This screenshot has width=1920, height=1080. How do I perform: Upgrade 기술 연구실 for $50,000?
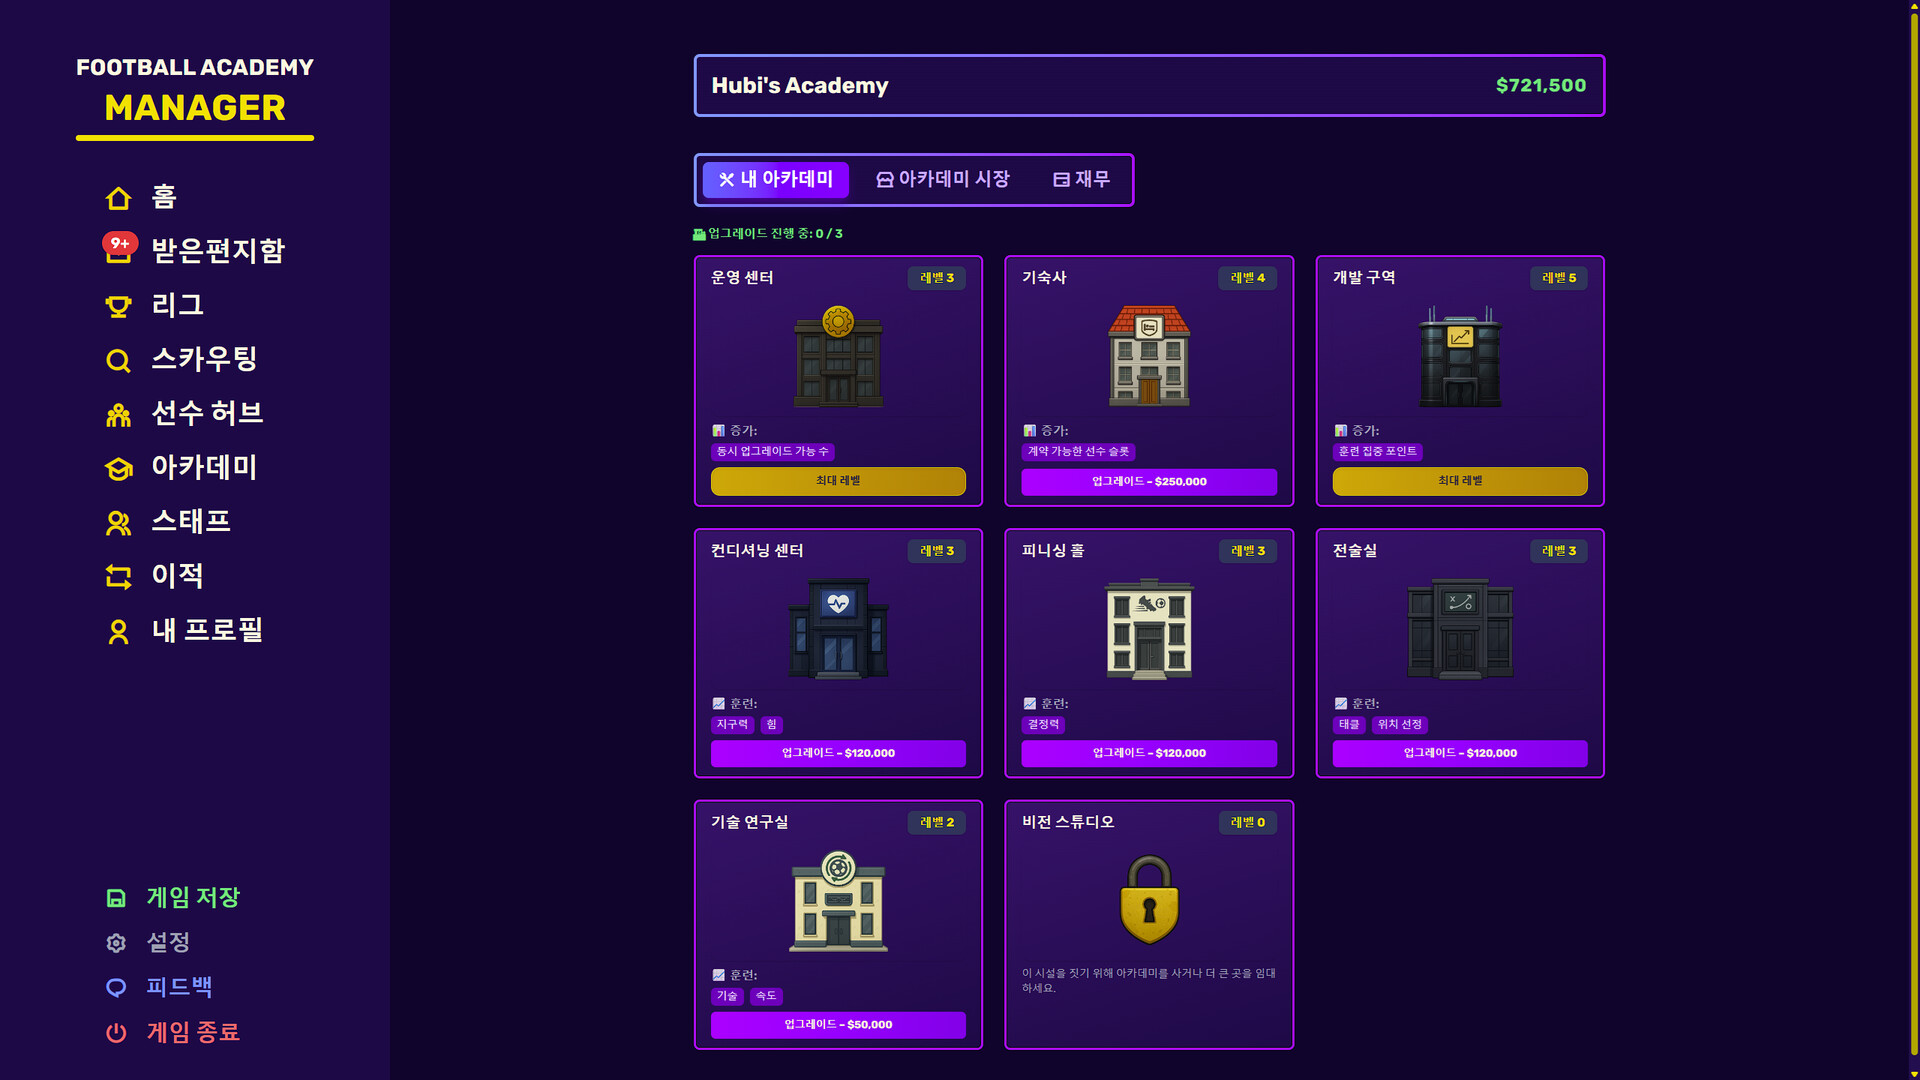838,1024
